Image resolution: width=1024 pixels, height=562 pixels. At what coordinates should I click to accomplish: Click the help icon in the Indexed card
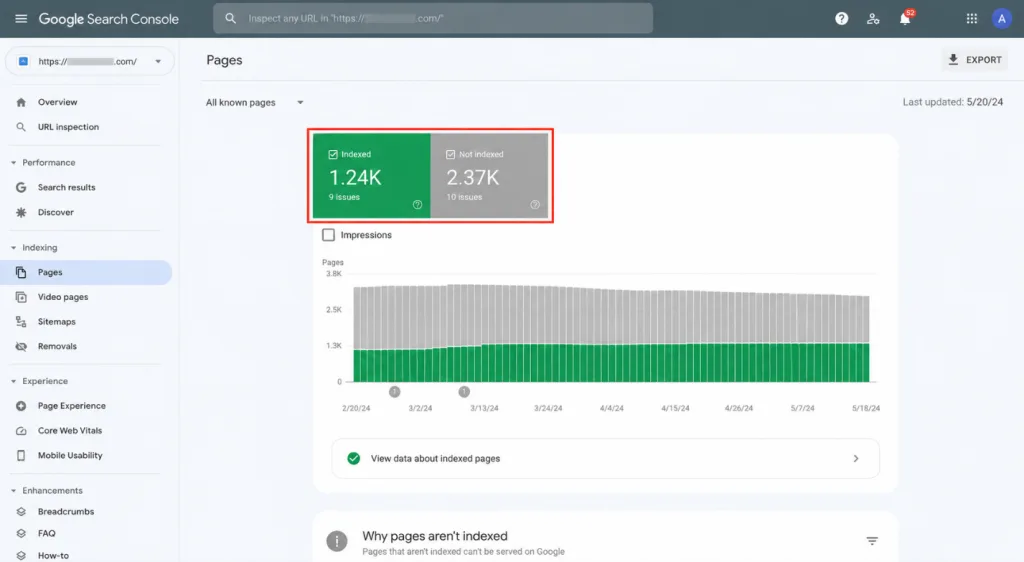coord(417,204)
